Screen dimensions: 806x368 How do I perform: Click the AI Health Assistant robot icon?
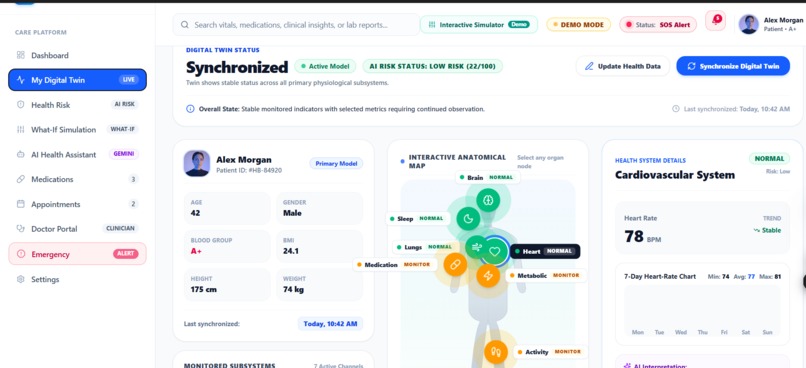point(21,154)
